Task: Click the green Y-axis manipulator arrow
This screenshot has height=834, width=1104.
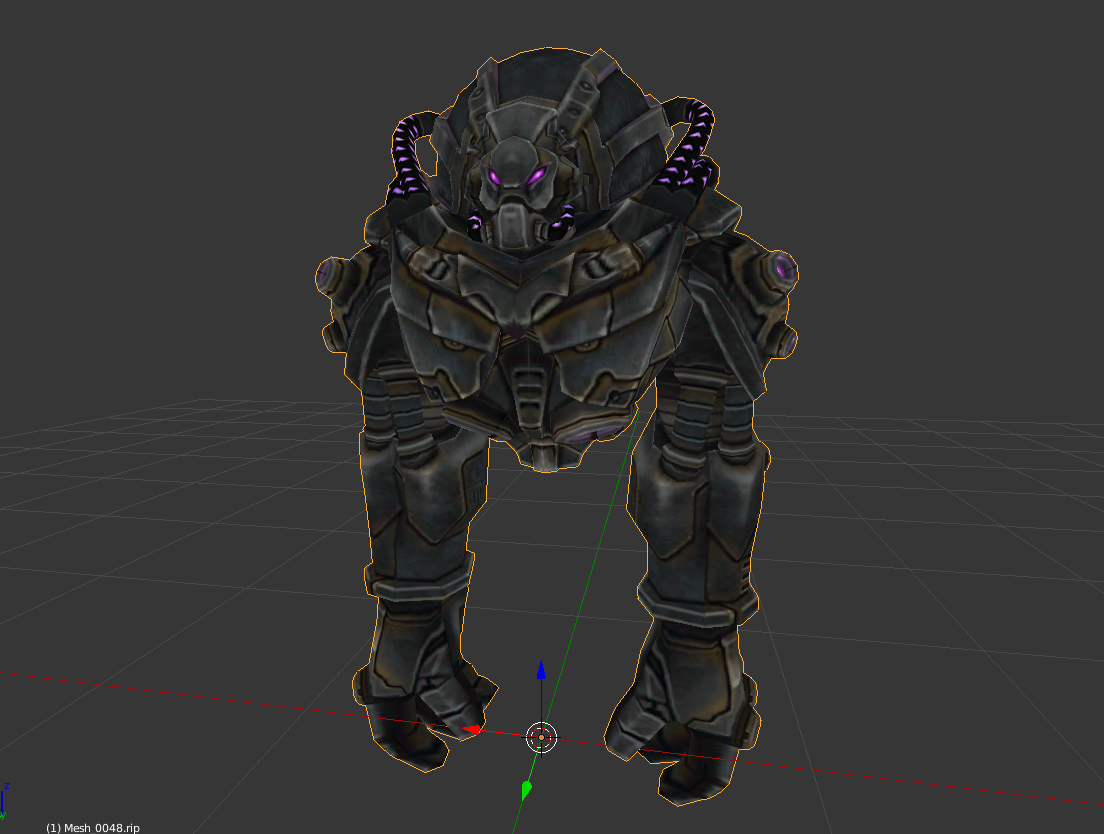Action: coord(526,790)
